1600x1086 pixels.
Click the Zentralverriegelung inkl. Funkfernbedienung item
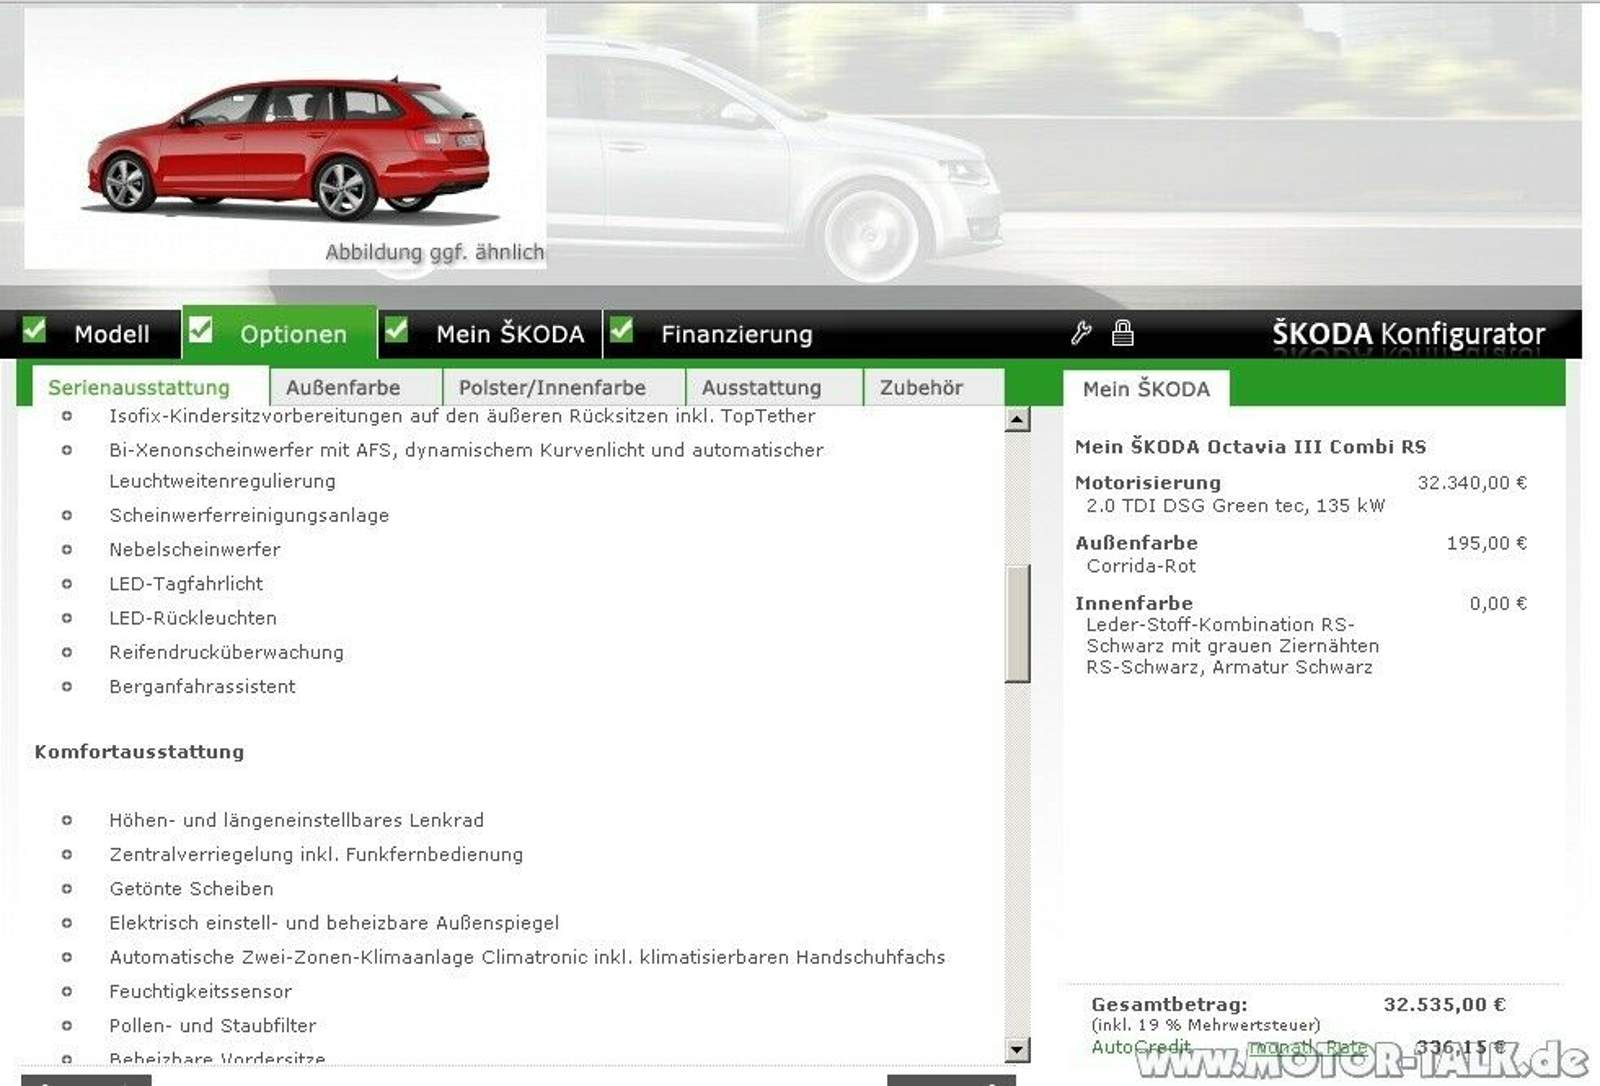(x=316, y=854)
